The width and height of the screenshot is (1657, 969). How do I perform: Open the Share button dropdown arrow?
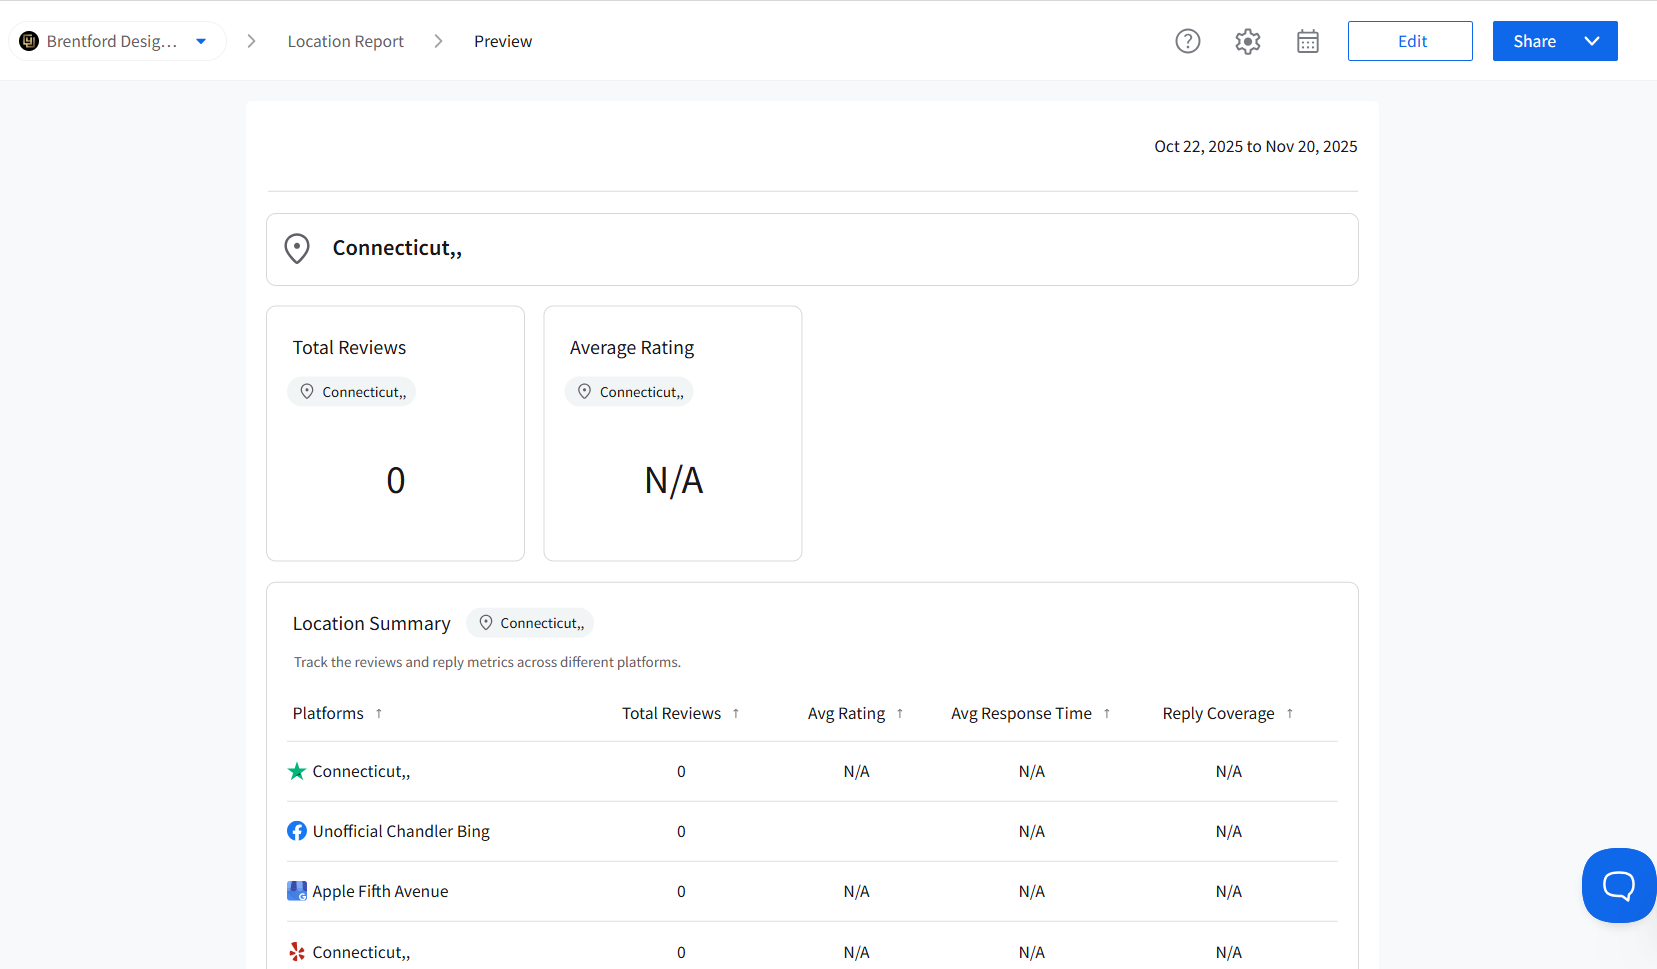(x=1592, y=41)
